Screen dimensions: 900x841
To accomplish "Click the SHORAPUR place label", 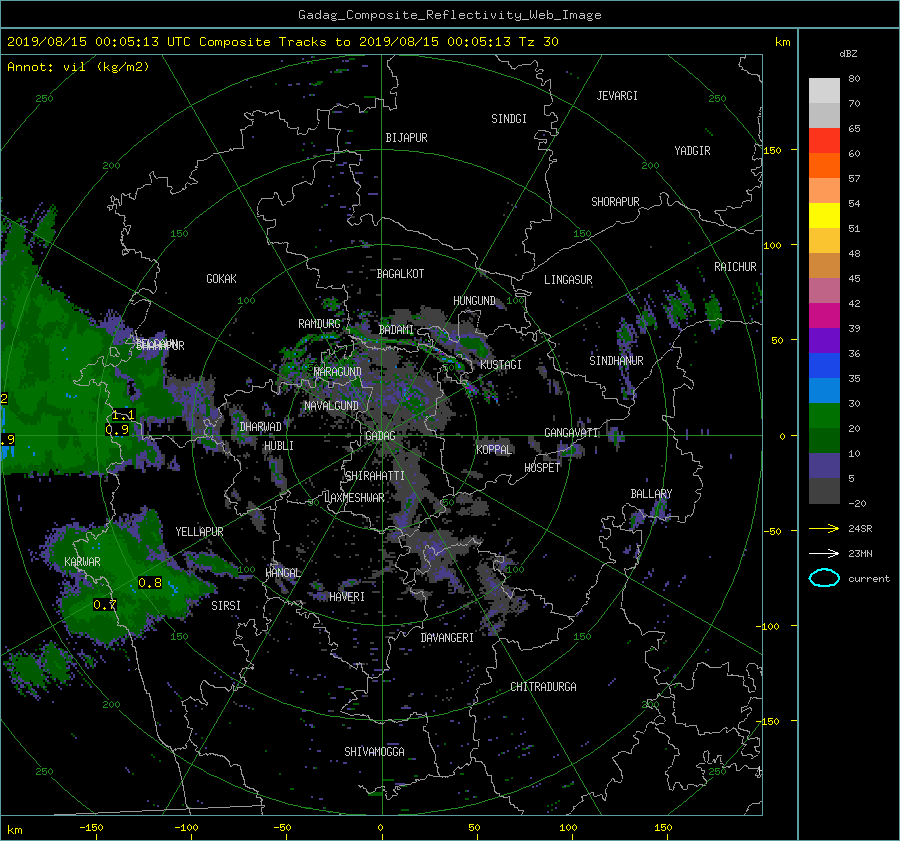I will [615, 202].
